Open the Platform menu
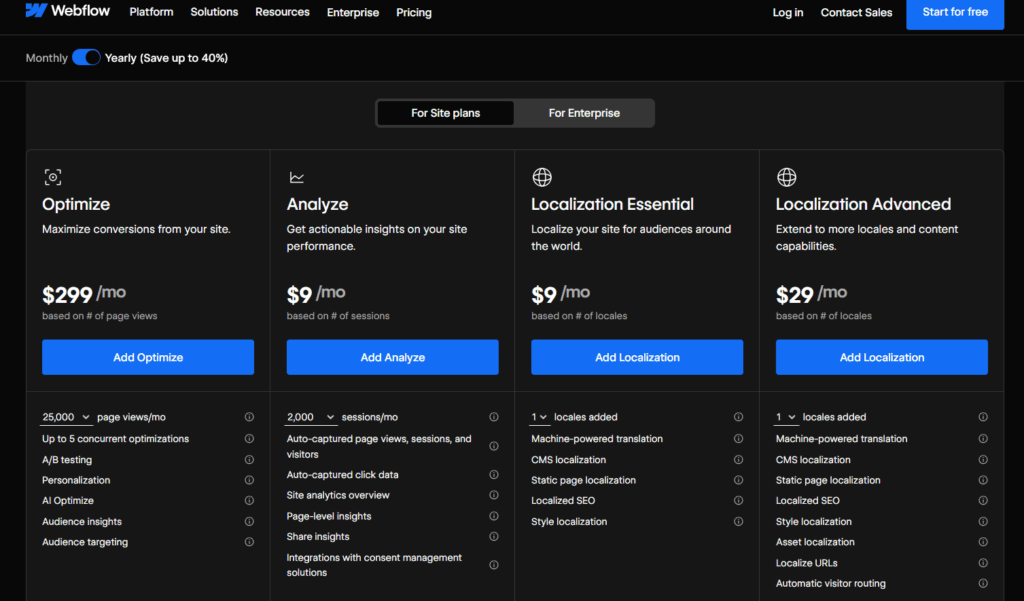The height and width of the screenshot is (601, 1024). coord(152,12)
